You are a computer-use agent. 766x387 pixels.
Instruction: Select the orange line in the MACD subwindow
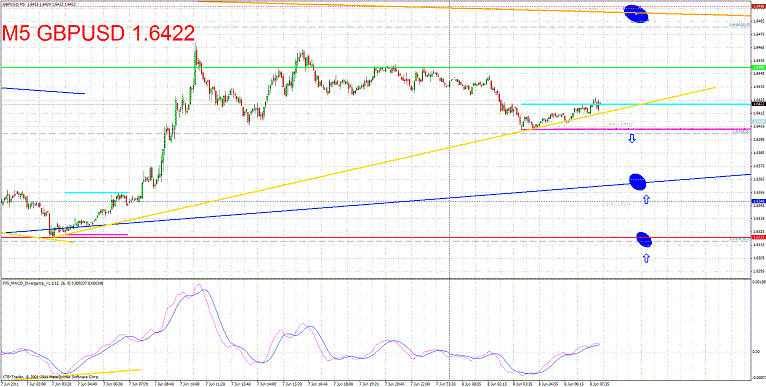(101, 372)
